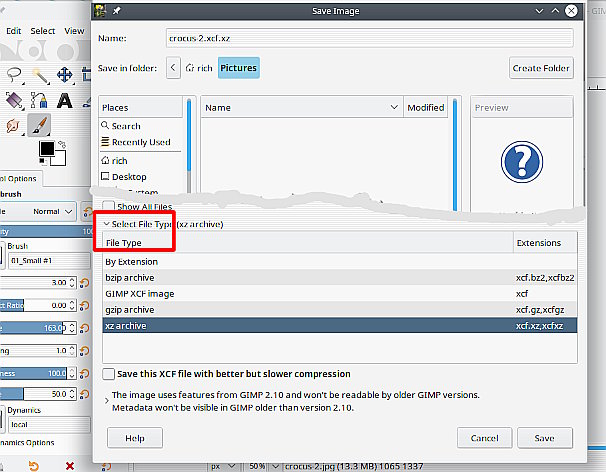
Task: Toggle Show All Files checkbox
Action: coord(109,206)
